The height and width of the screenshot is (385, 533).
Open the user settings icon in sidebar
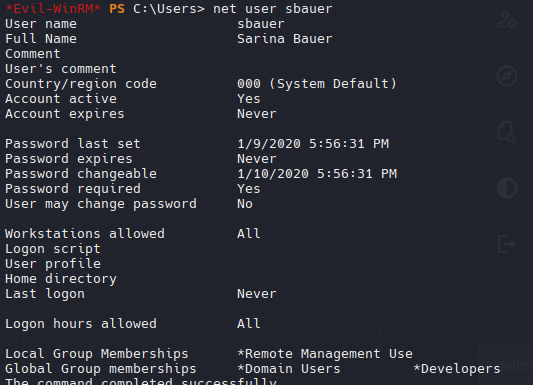[507, 20]
